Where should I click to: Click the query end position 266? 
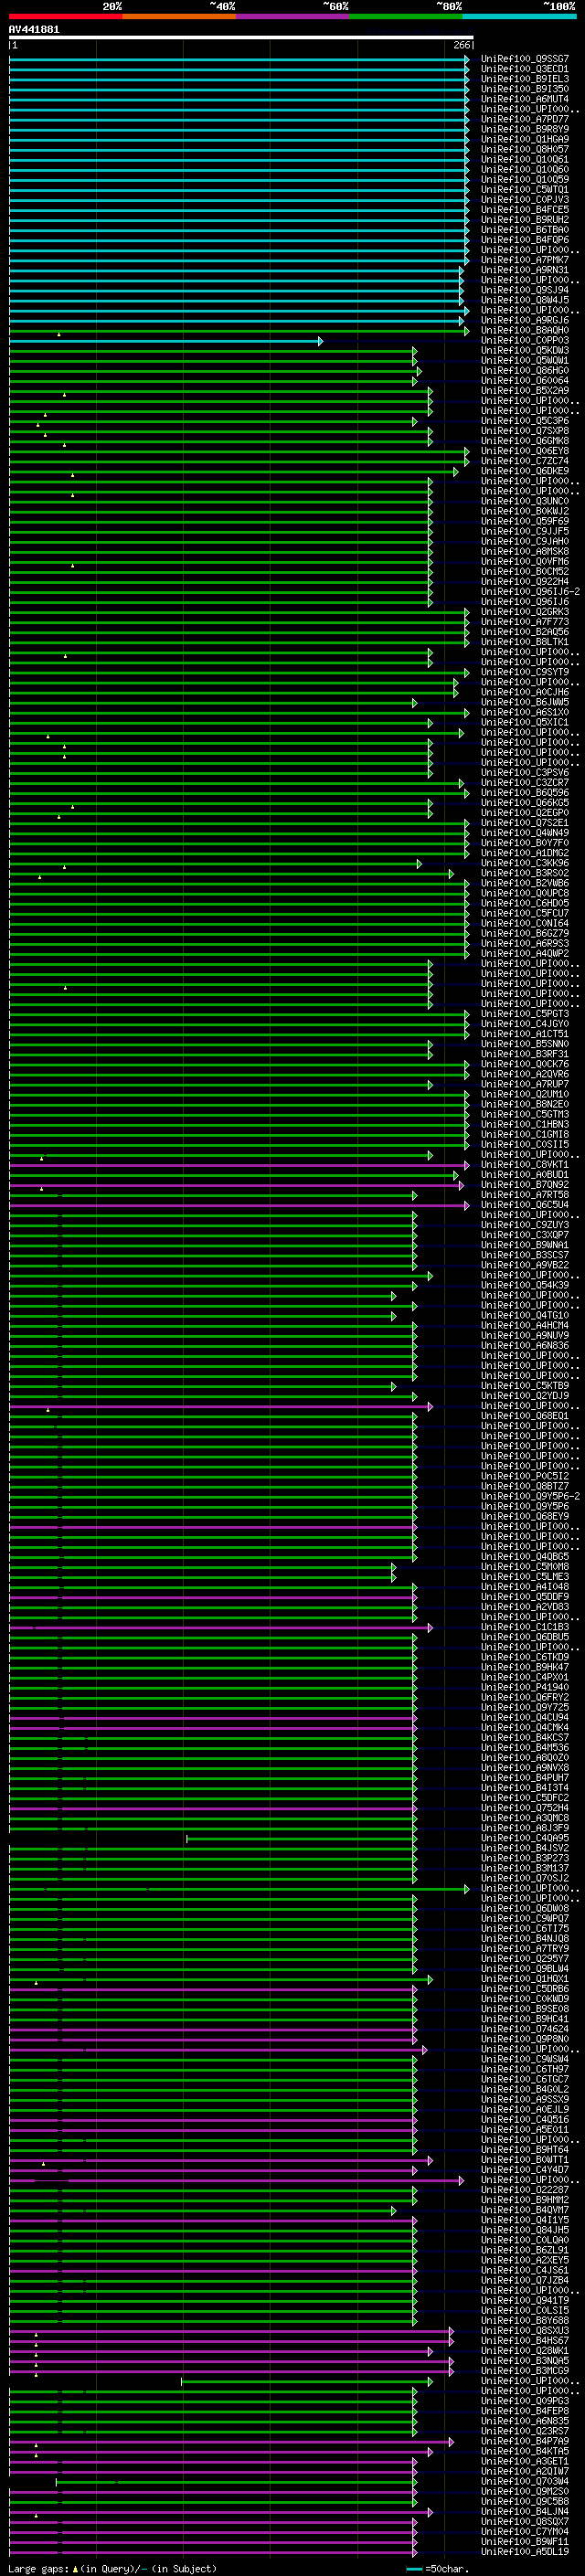pos(461,45)
